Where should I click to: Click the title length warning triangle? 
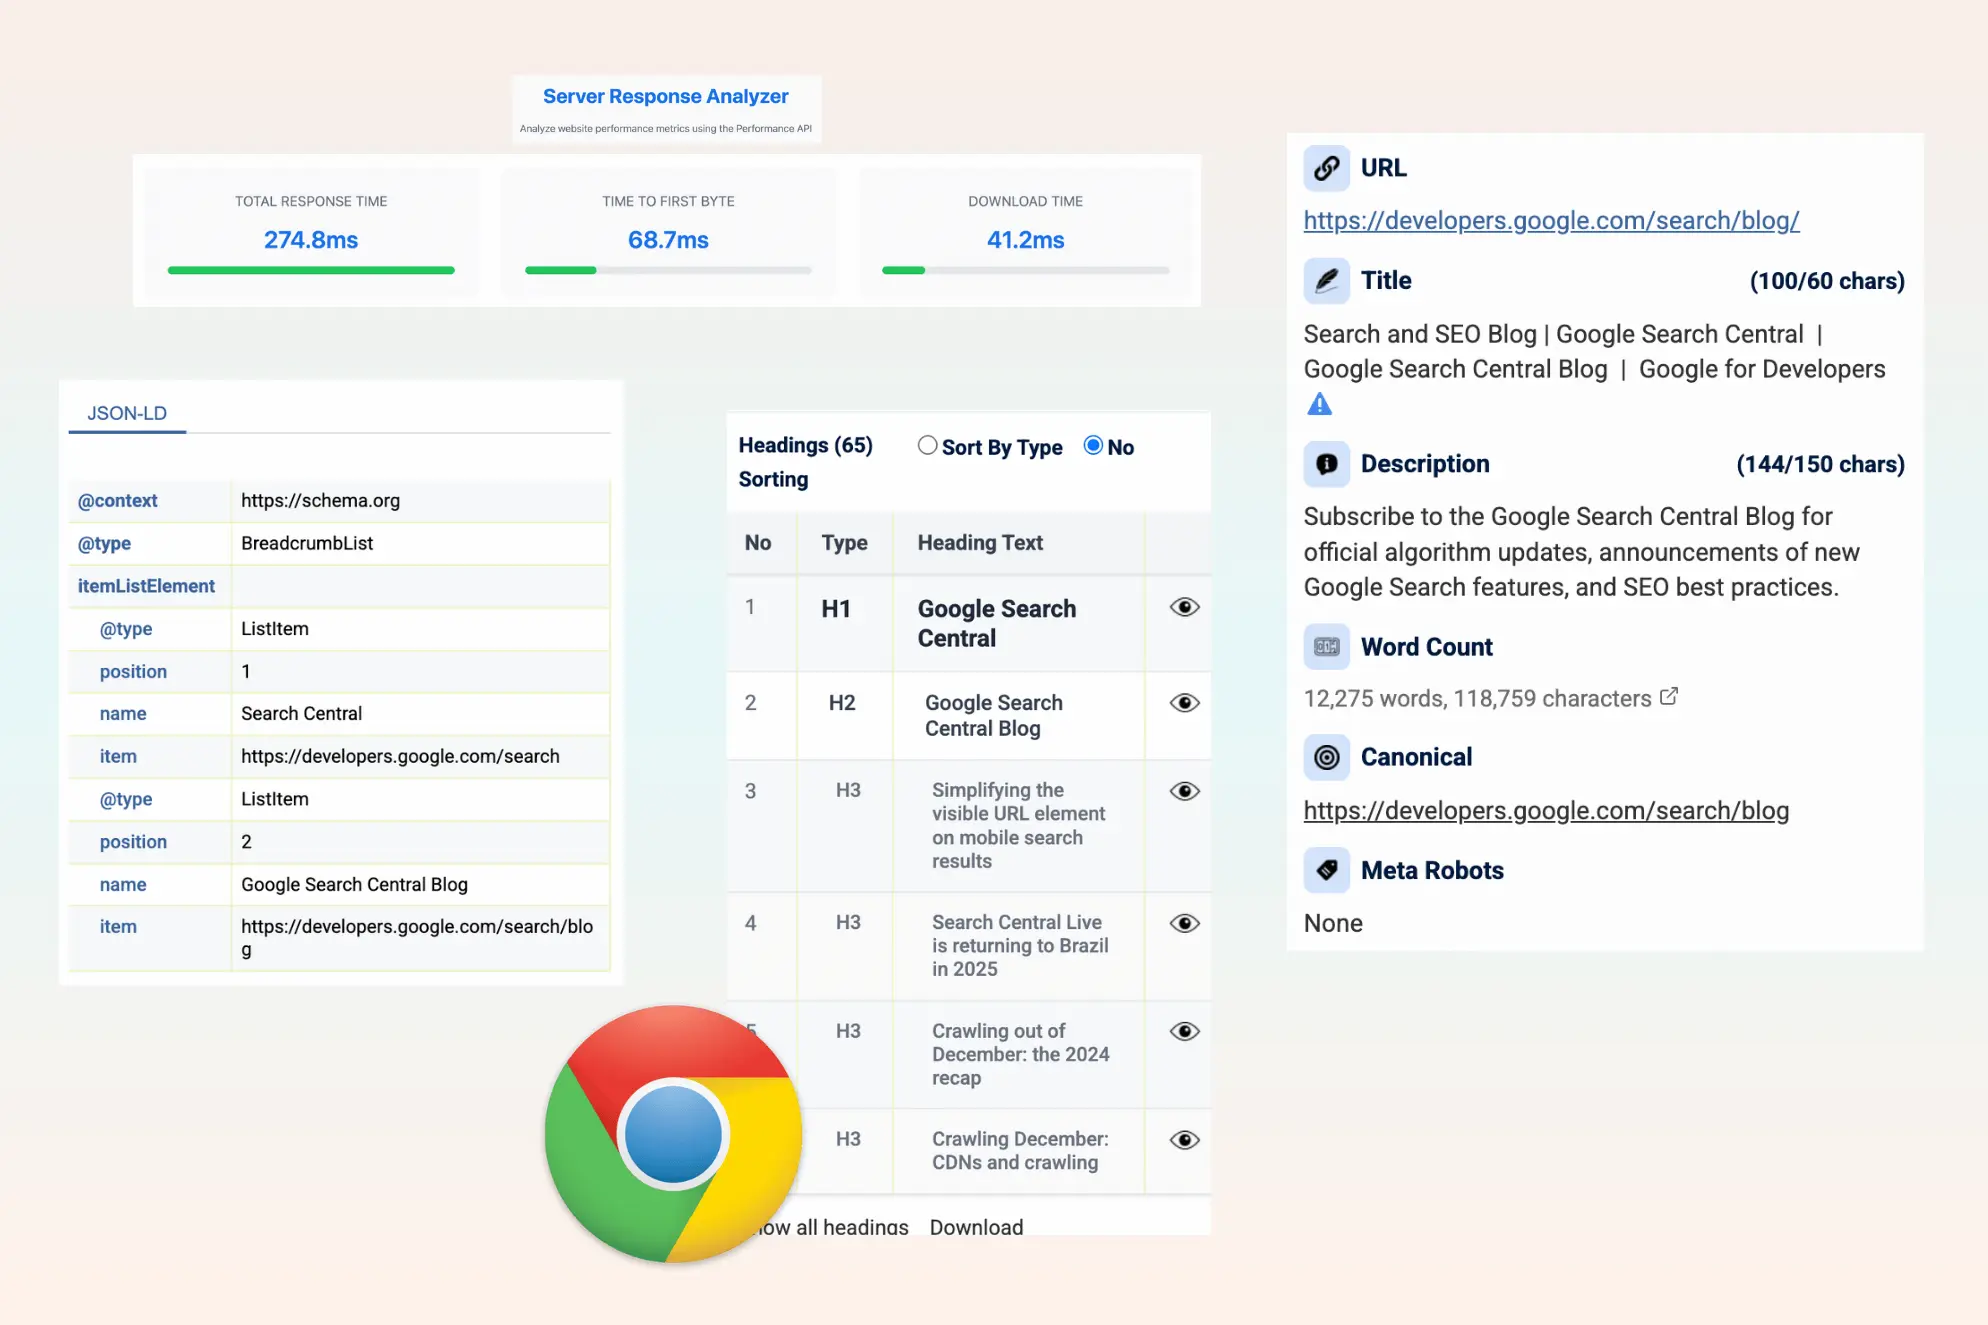coord(1320,404)
